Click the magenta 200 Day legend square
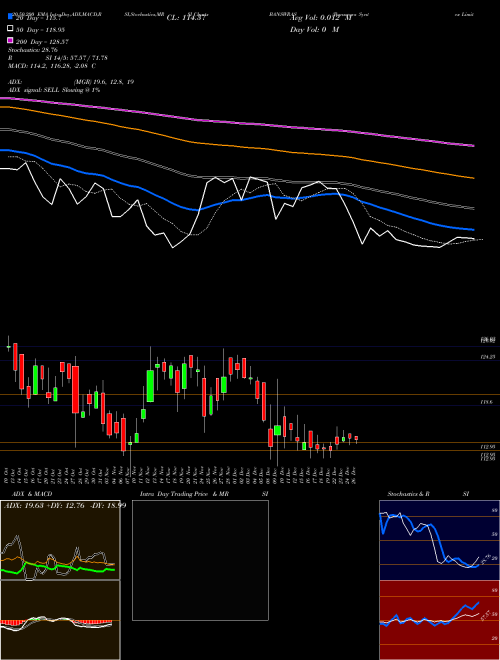 (11, 41)
